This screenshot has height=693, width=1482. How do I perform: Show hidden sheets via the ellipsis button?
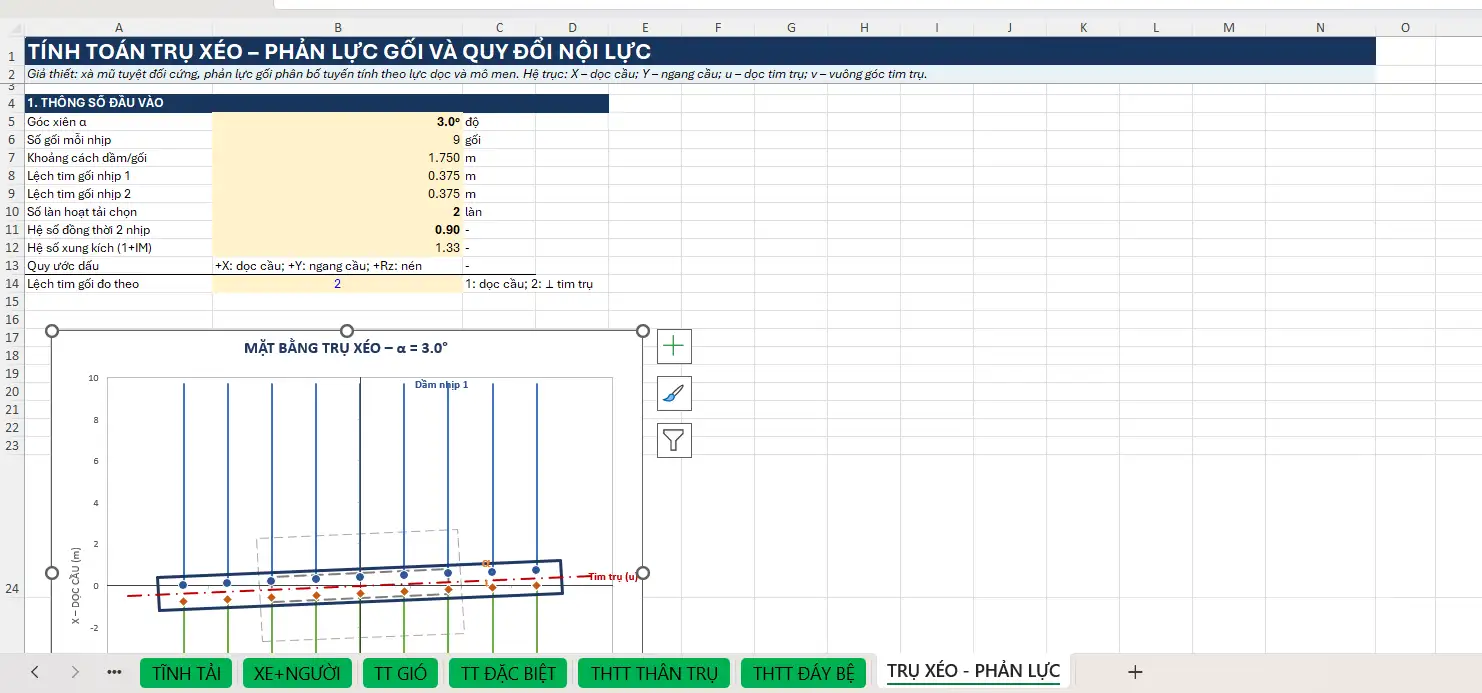pos(114,672)
